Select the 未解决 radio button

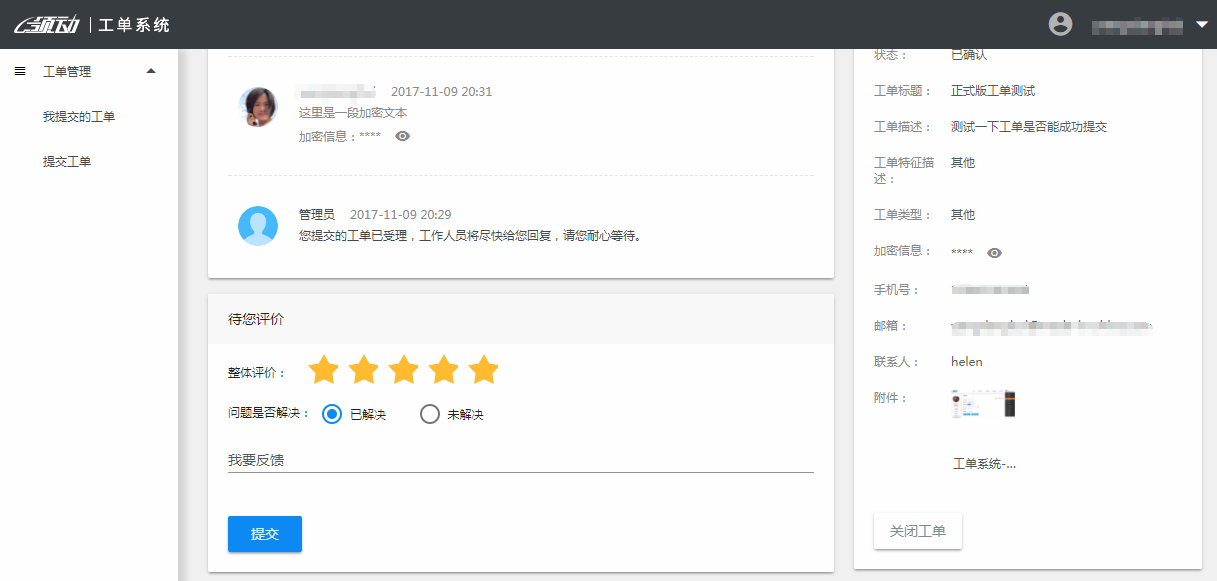pyautogui.click(x=430, y=414)
